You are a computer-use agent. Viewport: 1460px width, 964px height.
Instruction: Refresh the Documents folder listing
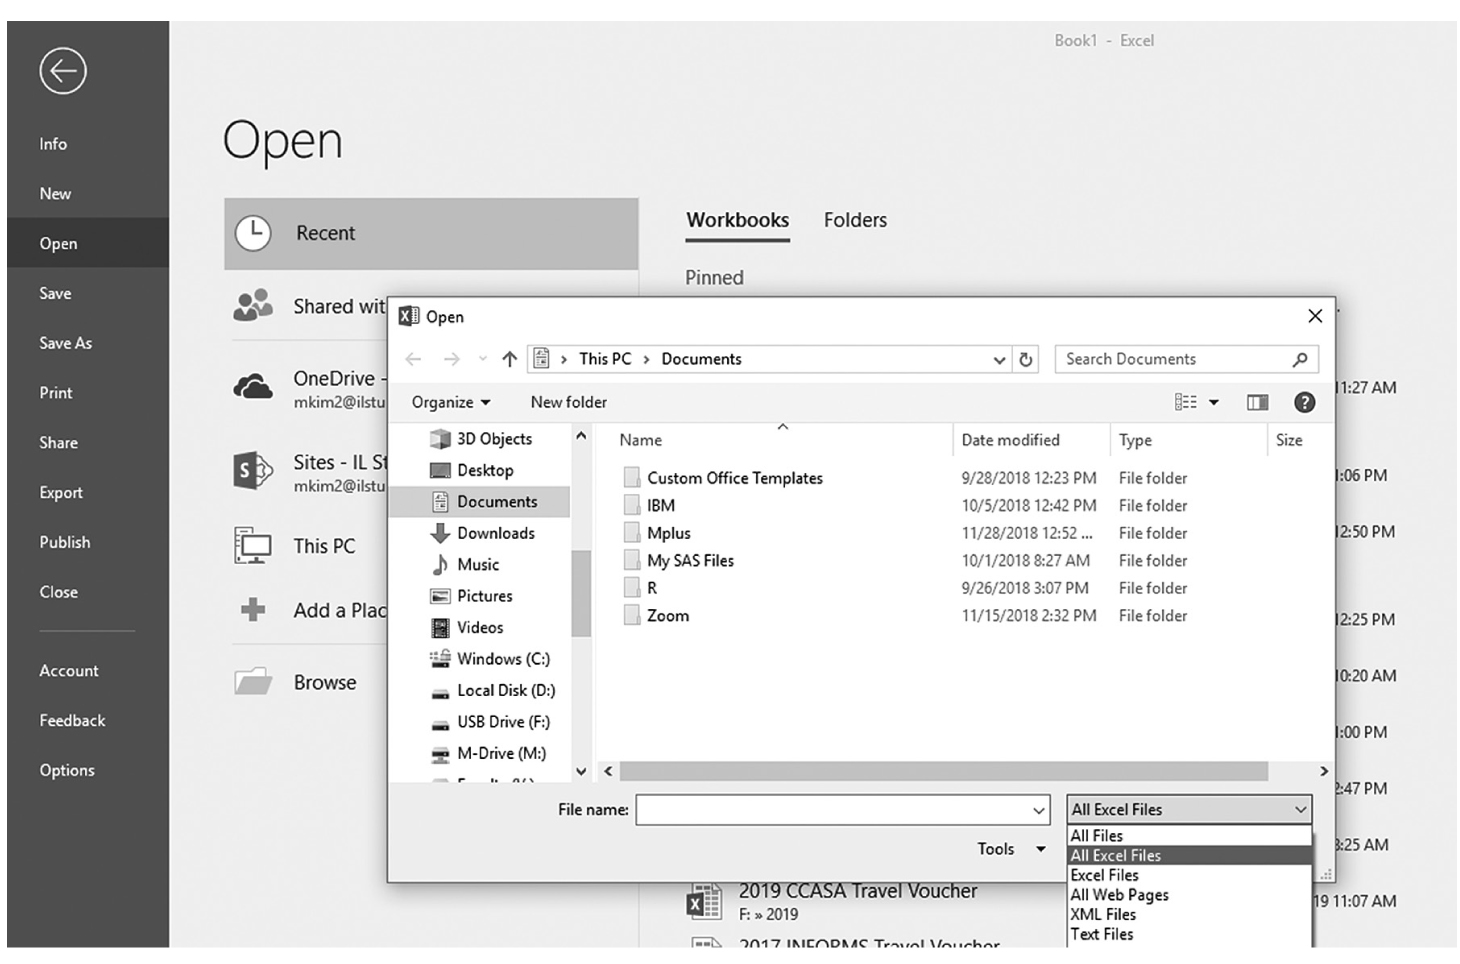1026,359
